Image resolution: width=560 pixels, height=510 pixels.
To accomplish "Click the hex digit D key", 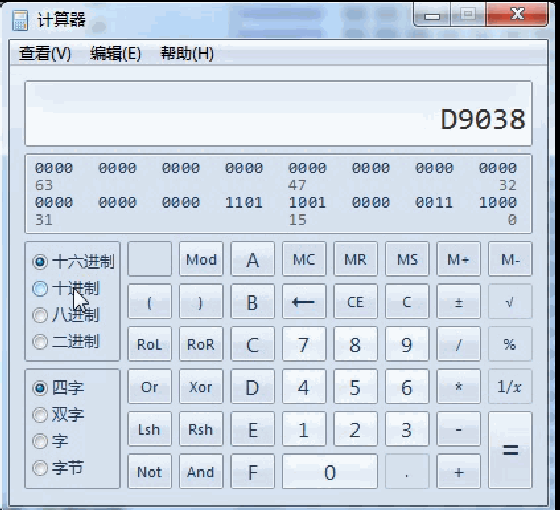I will click(x=252, y=386).
